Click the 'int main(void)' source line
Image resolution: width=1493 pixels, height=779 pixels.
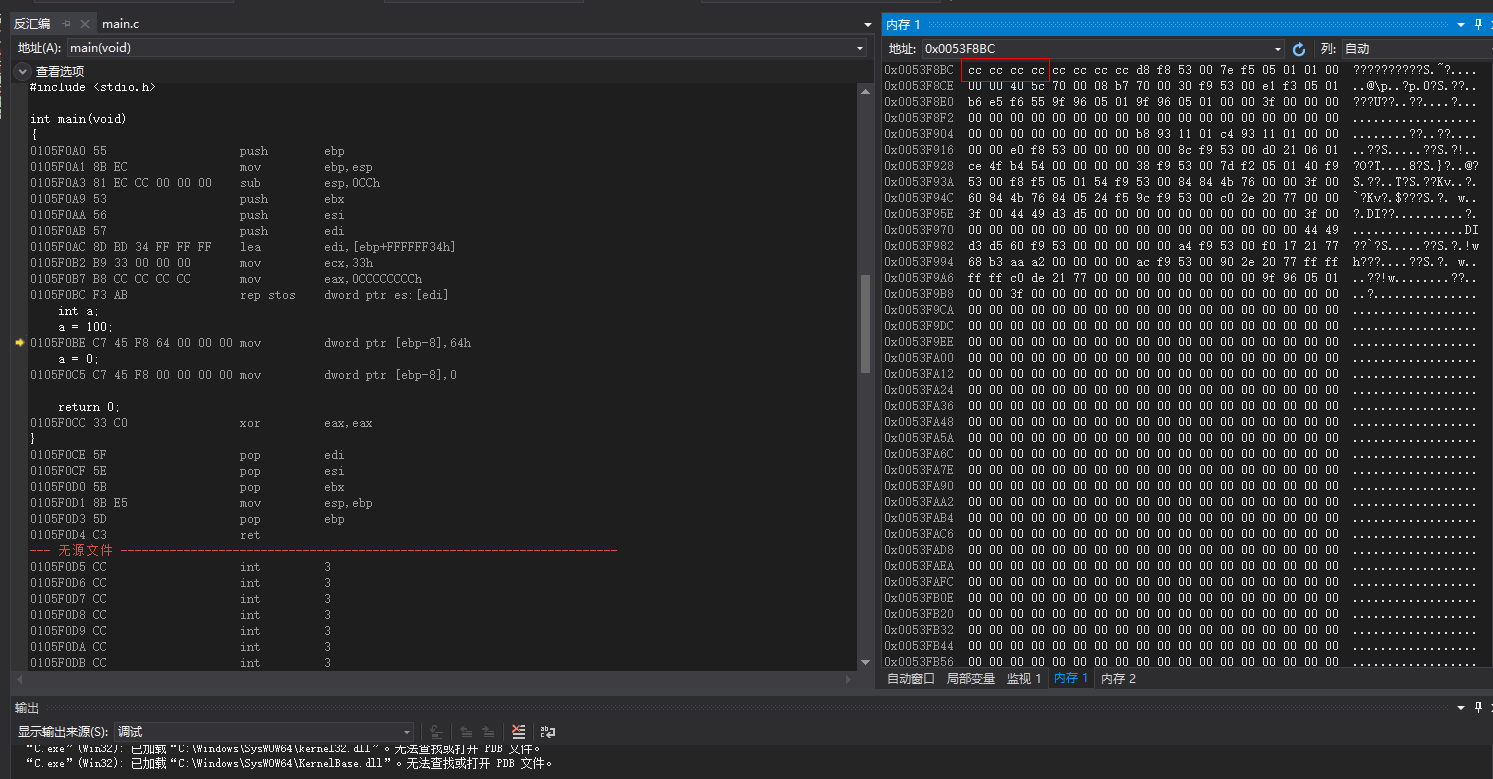[x=78, y=119]
